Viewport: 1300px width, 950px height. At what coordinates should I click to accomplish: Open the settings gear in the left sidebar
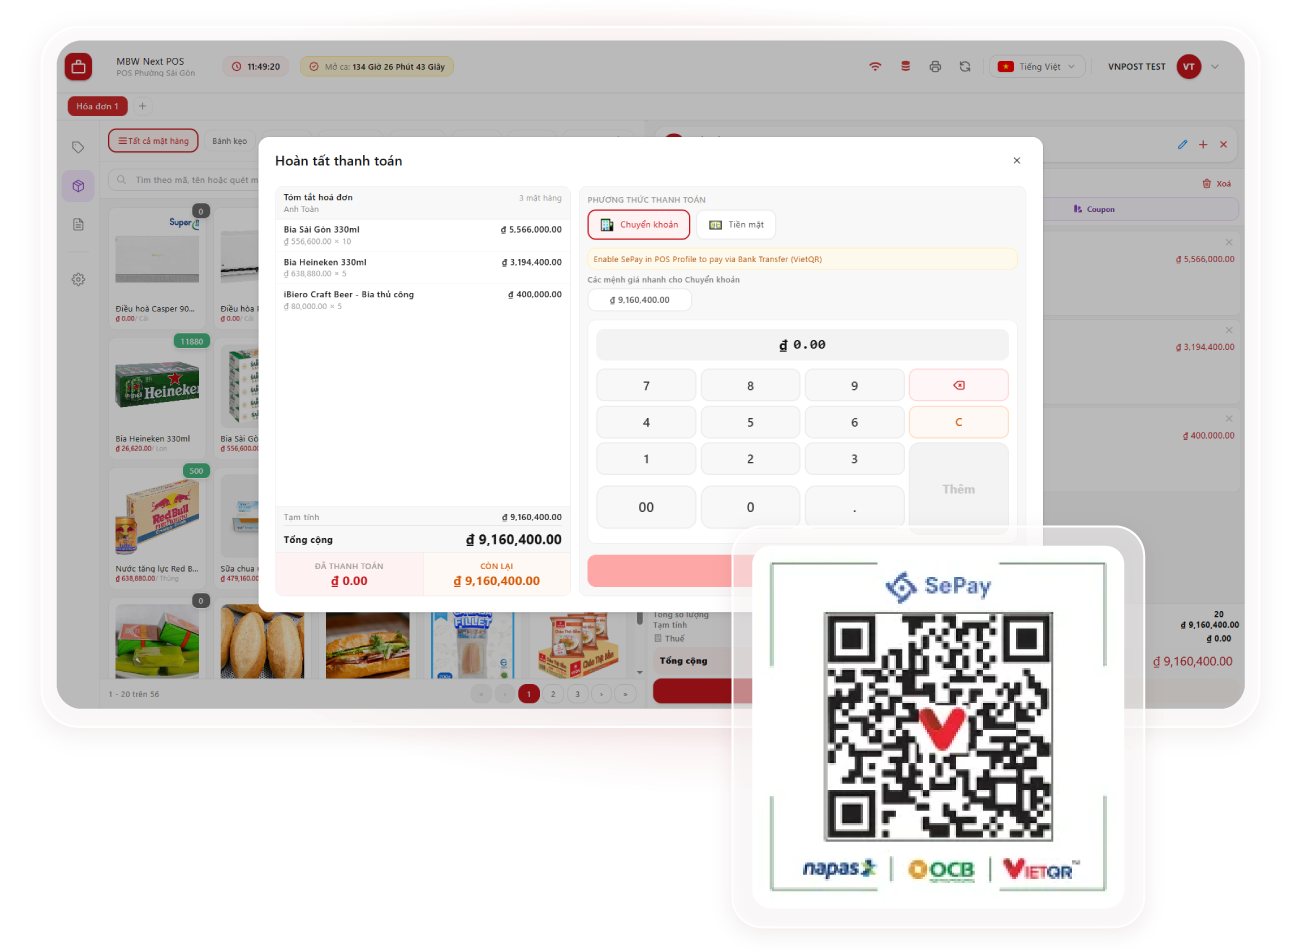pyautogui.click(x=78, y=280)
